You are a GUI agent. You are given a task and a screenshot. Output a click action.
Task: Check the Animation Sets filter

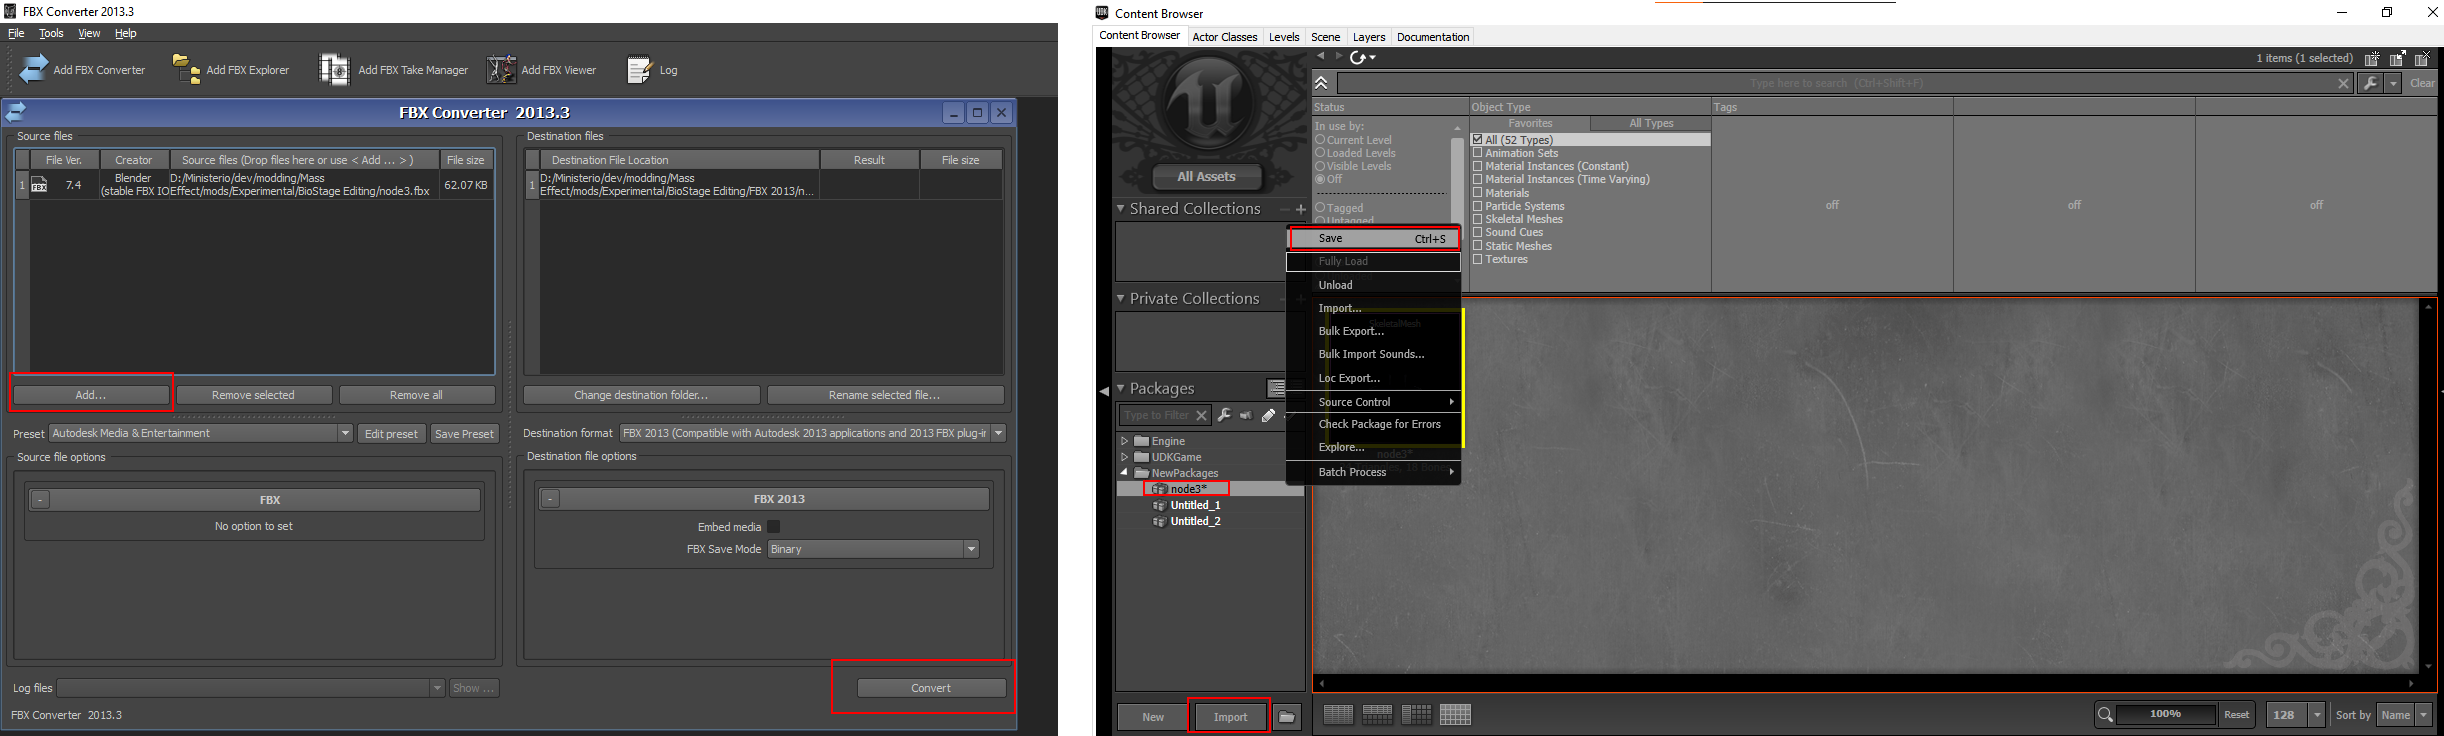pos(1477,153)
